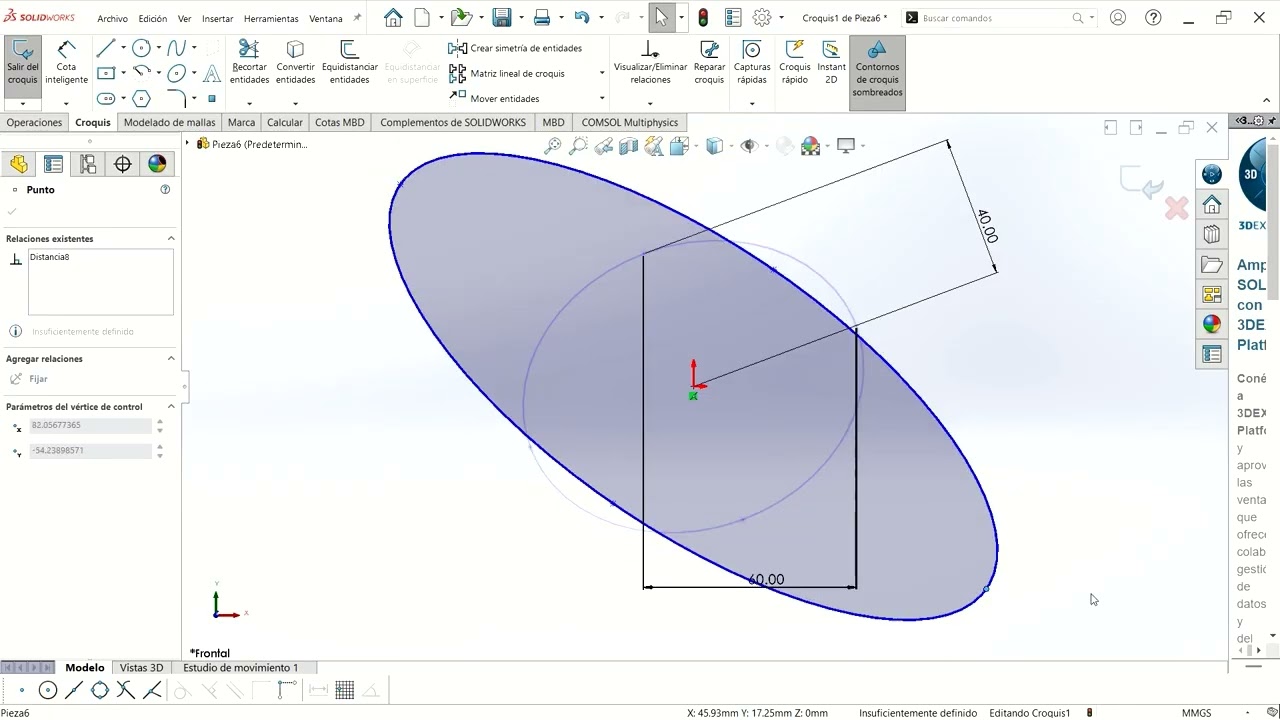Switch to Operaciones tab
Screen dimensions: 1280x720
pyautogui.click(x=34, y=122)
